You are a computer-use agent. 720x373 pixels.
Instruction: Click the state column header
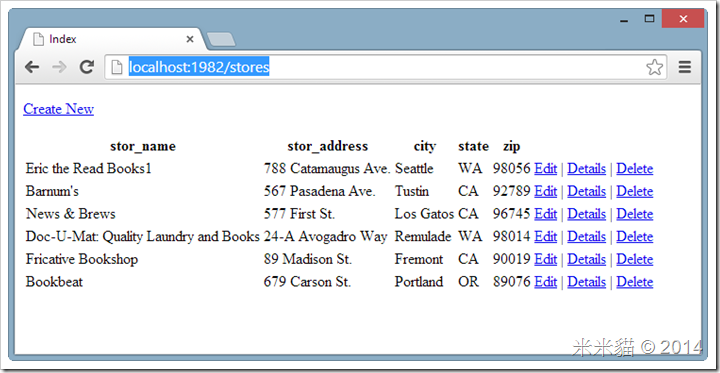pyautogui.click(x=473, y=147)
